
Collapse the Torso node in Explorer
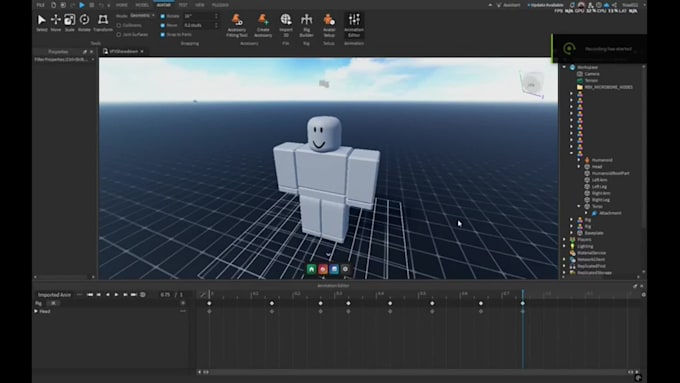(x=579, y=206)
